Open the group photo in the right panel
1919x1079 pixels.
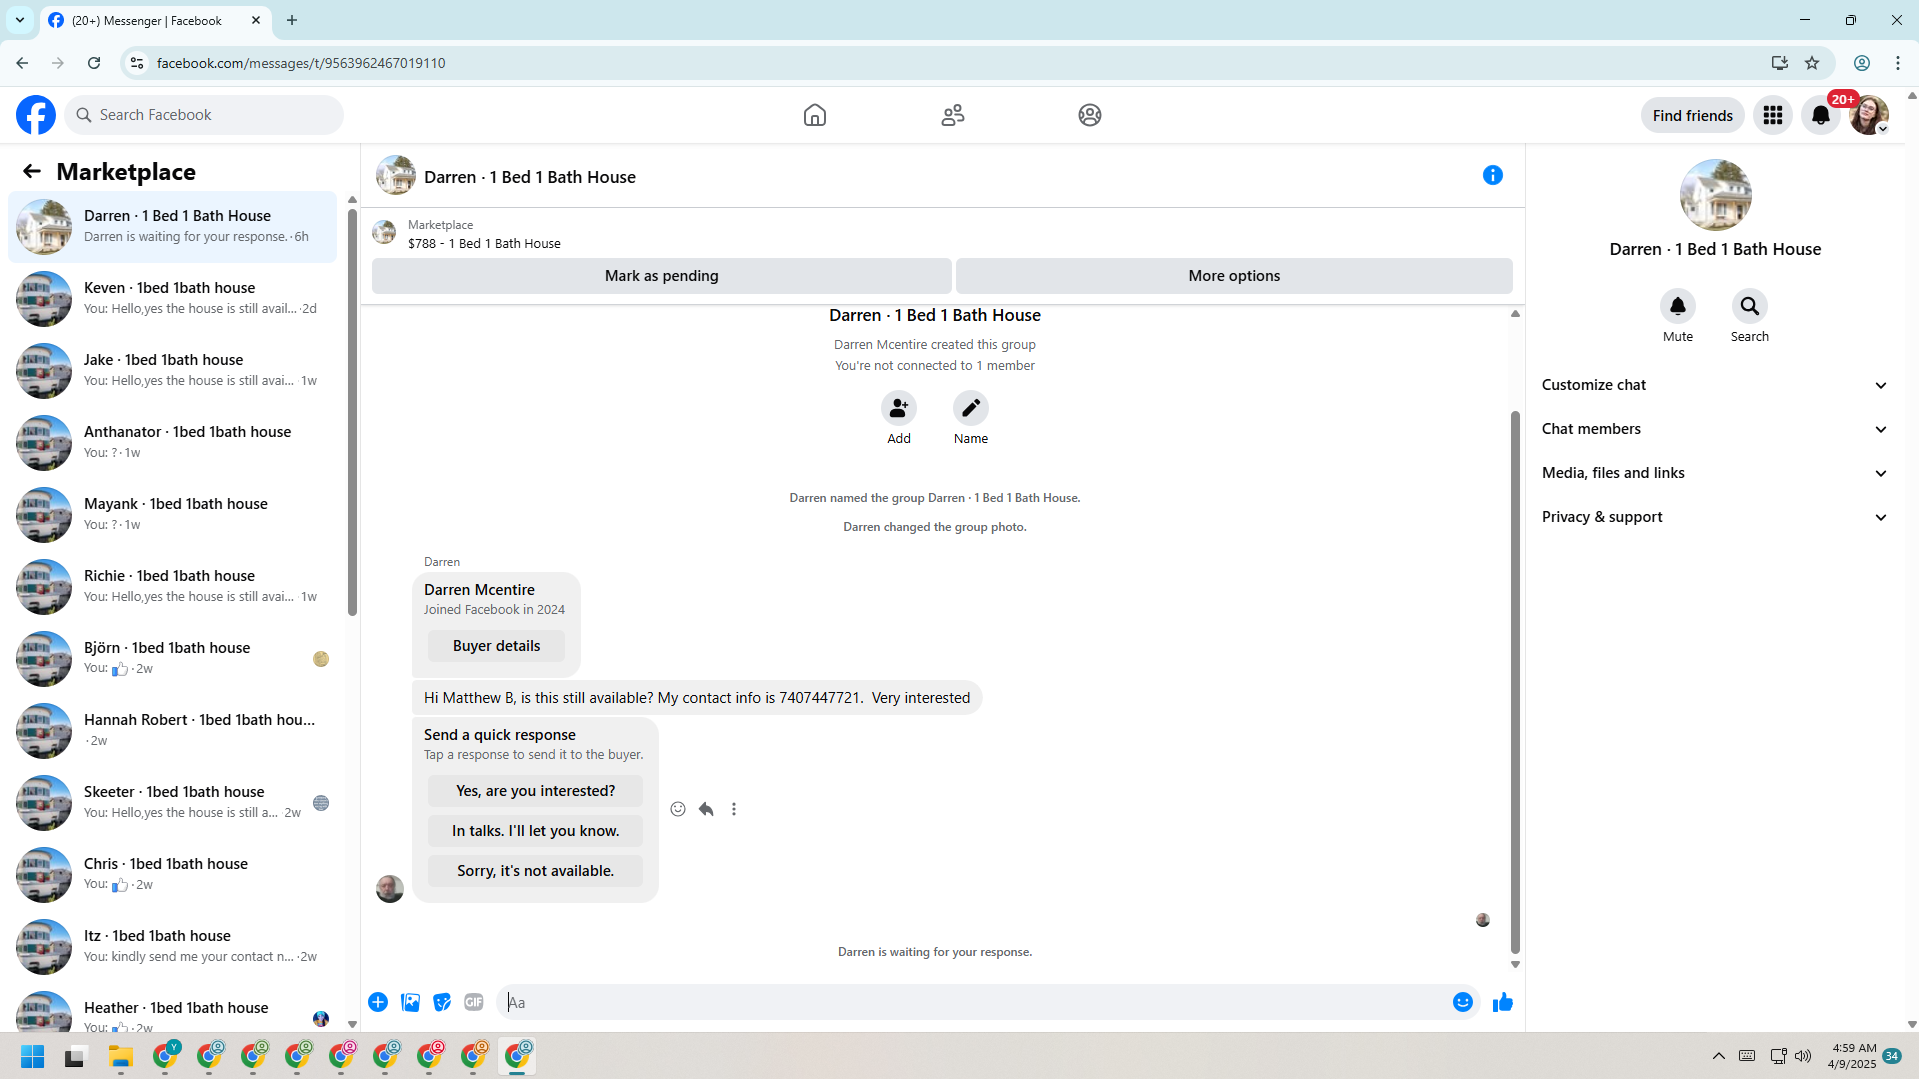click(1715, 195)
